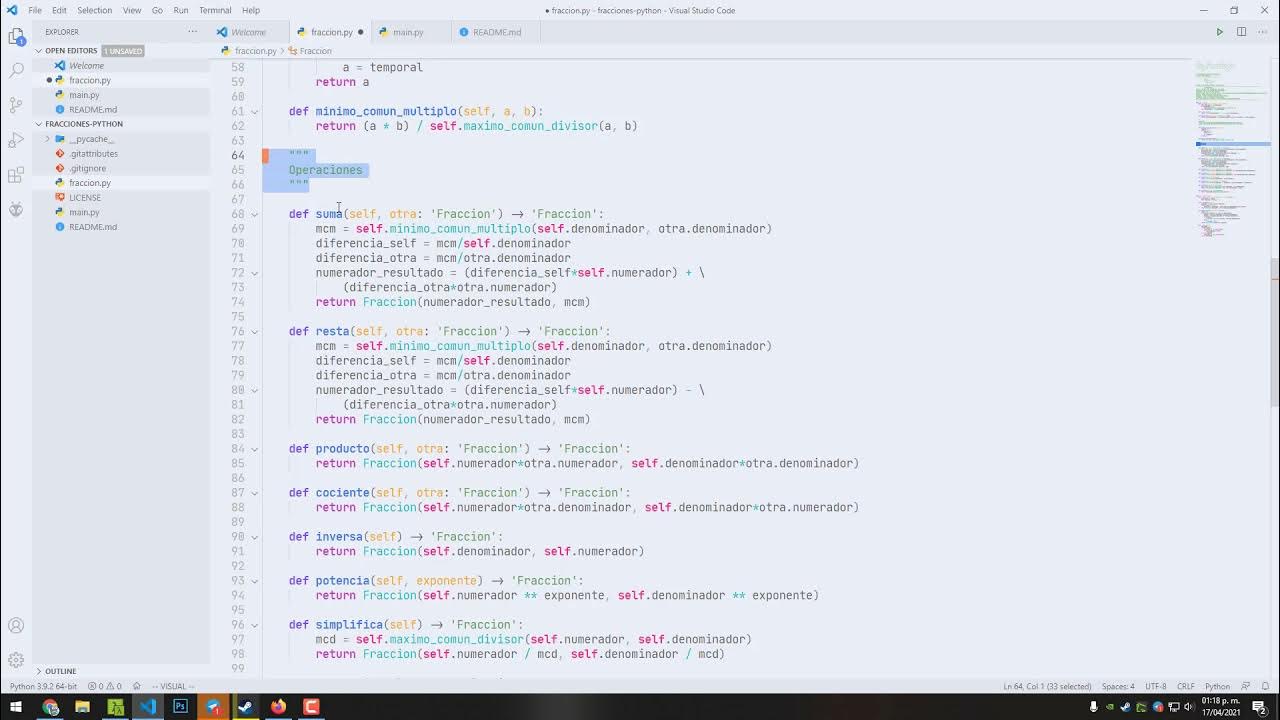This screenshot has height=720, width=1280.
Task: Open the Source Control view
Action: tap(16, 105)
